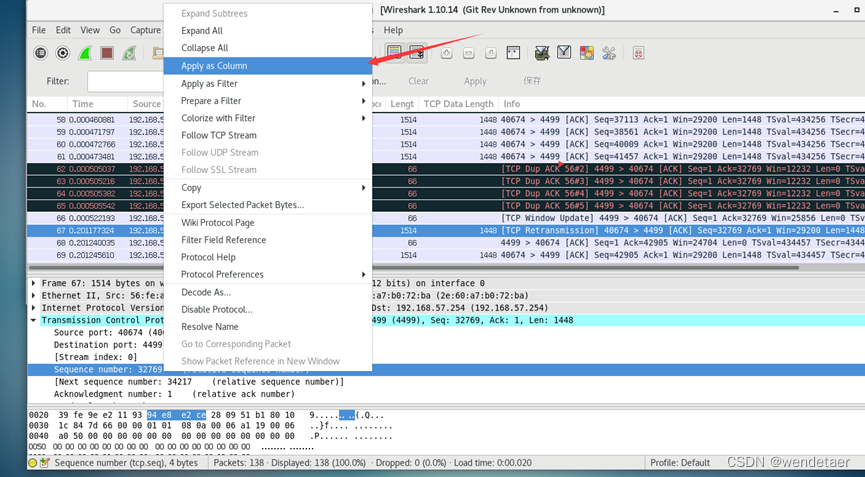Image resolution: width=865 pixels, height=477 pixels.
Task: Expand the Frame 67 tree node
Action: point(34,283)
